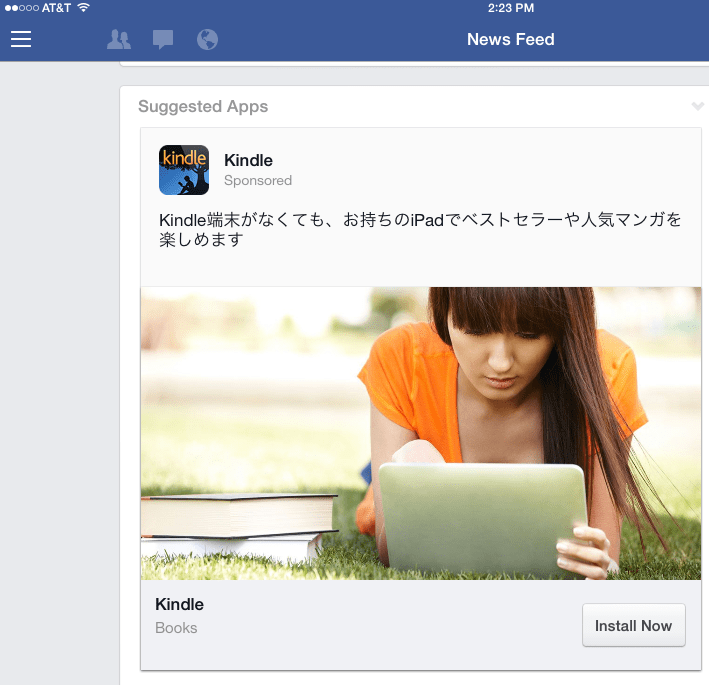This screenshot has height=685, width=709.
Task: Open the friend requests icon
Action: 119,39
